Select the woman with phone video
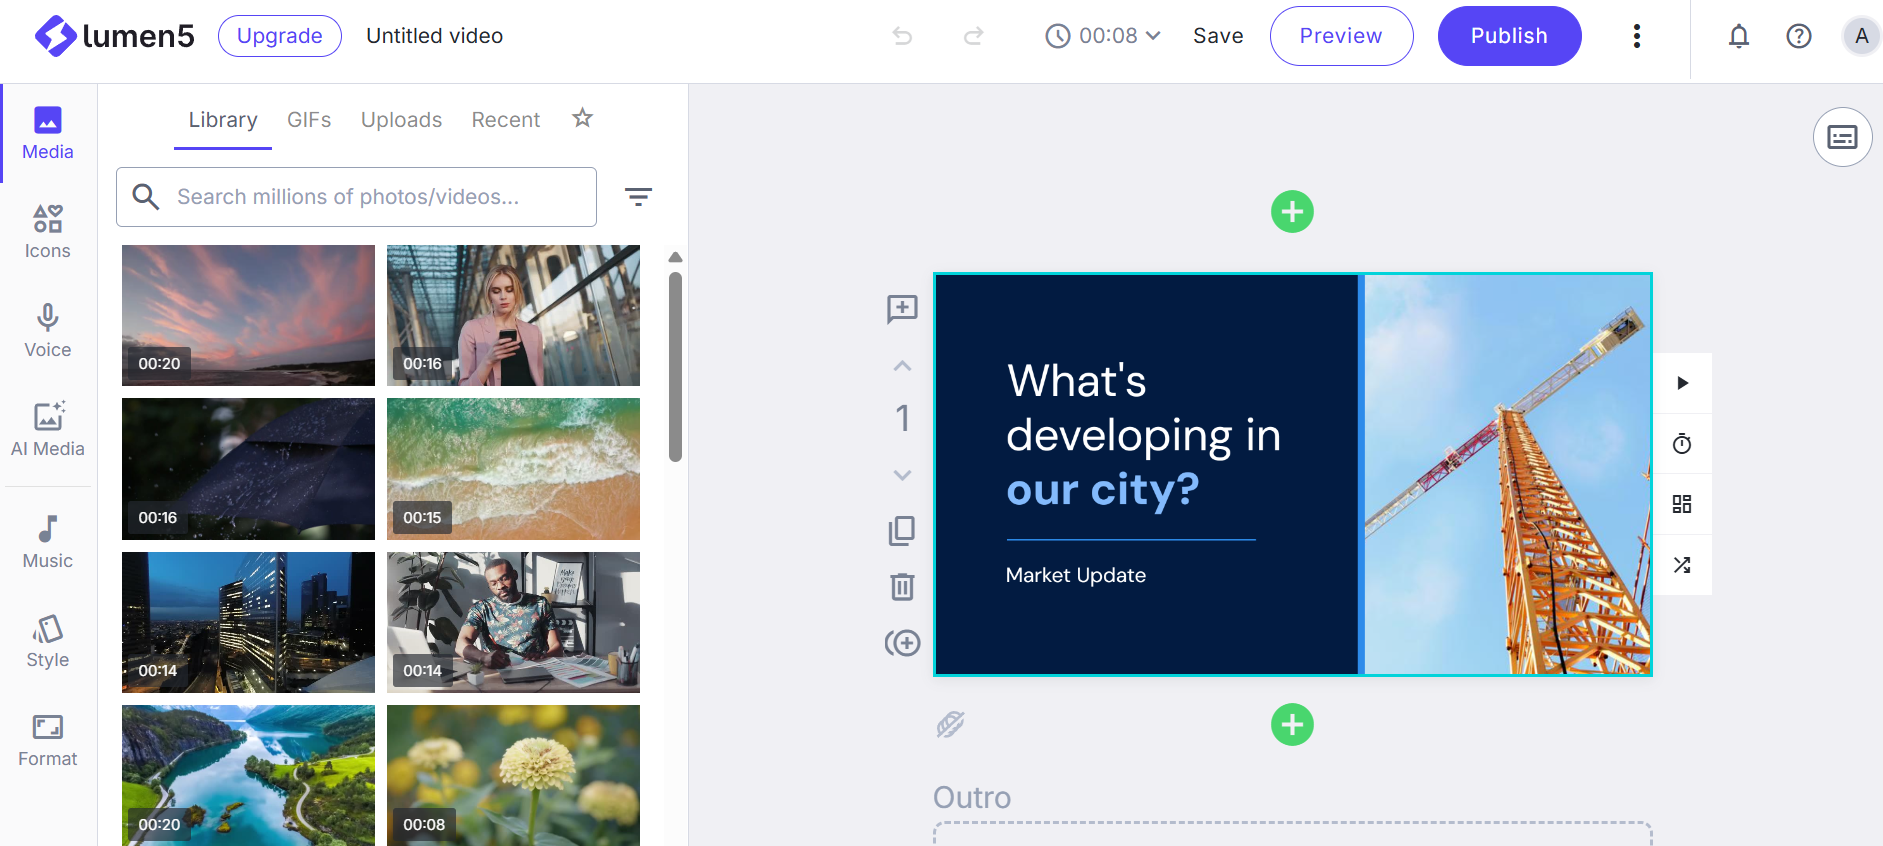1883x846 pixels. point(513,316)
